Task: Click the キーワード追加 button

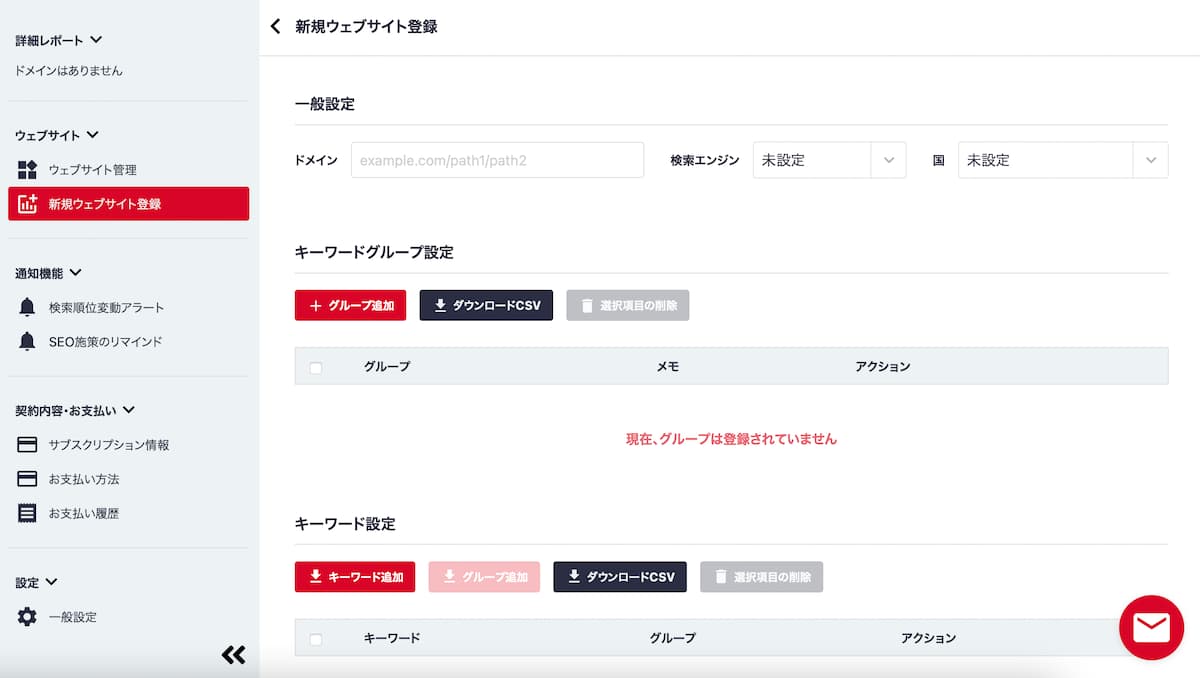Action: pyautogui.click(x=354, y=577)
